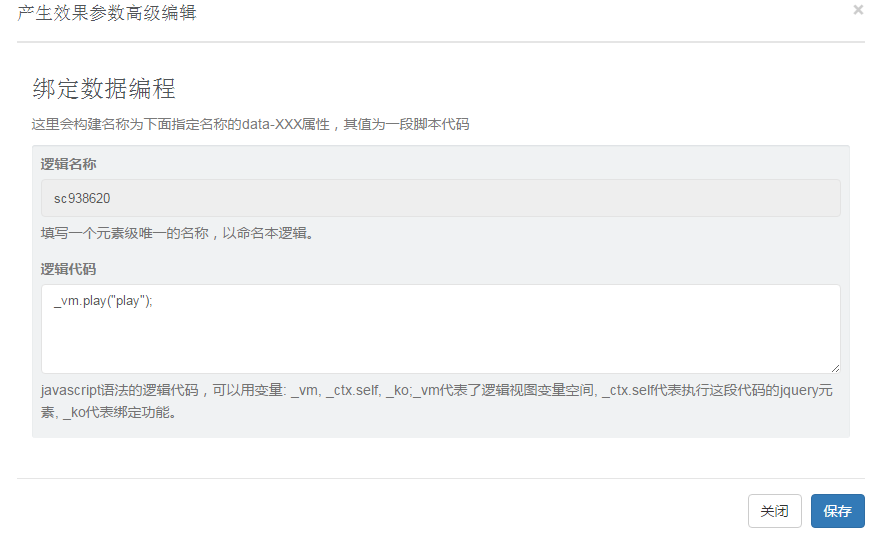Click the 绑定数据编程 heading
Screen dimensions: 875x549
tap(104, 89)
